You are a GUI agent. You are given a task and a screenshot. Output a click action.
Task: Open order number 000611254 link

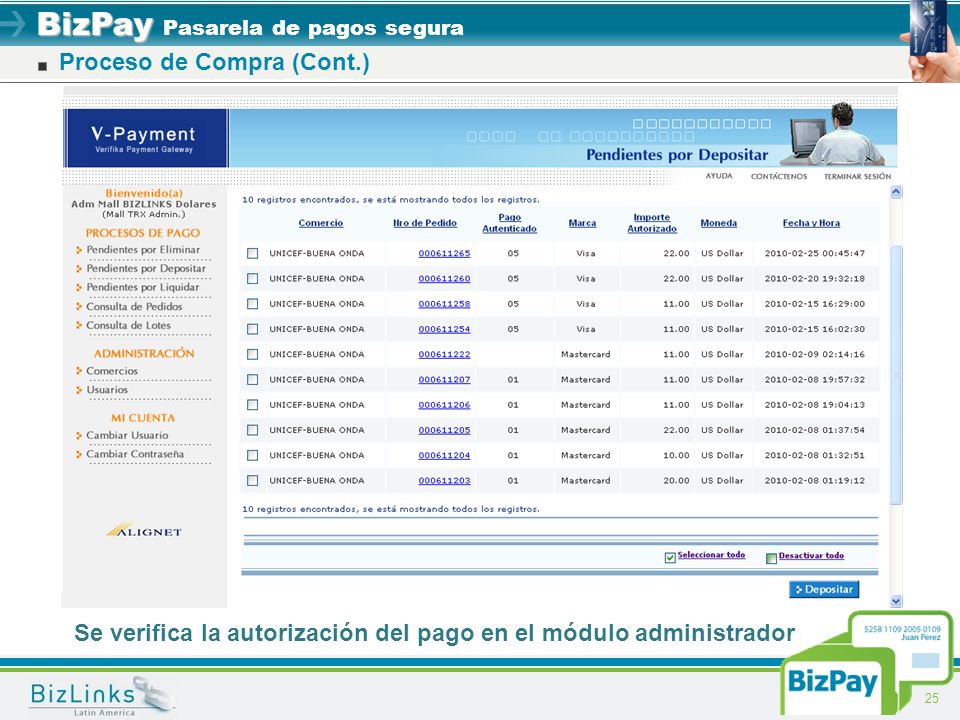(444, 329)
